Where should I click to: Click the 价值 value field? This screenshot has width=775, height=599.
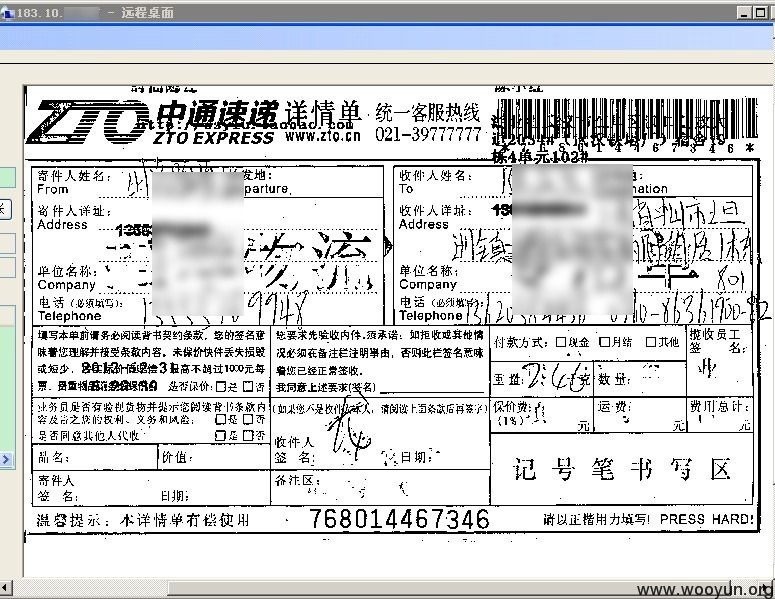[x=214, y=457]
